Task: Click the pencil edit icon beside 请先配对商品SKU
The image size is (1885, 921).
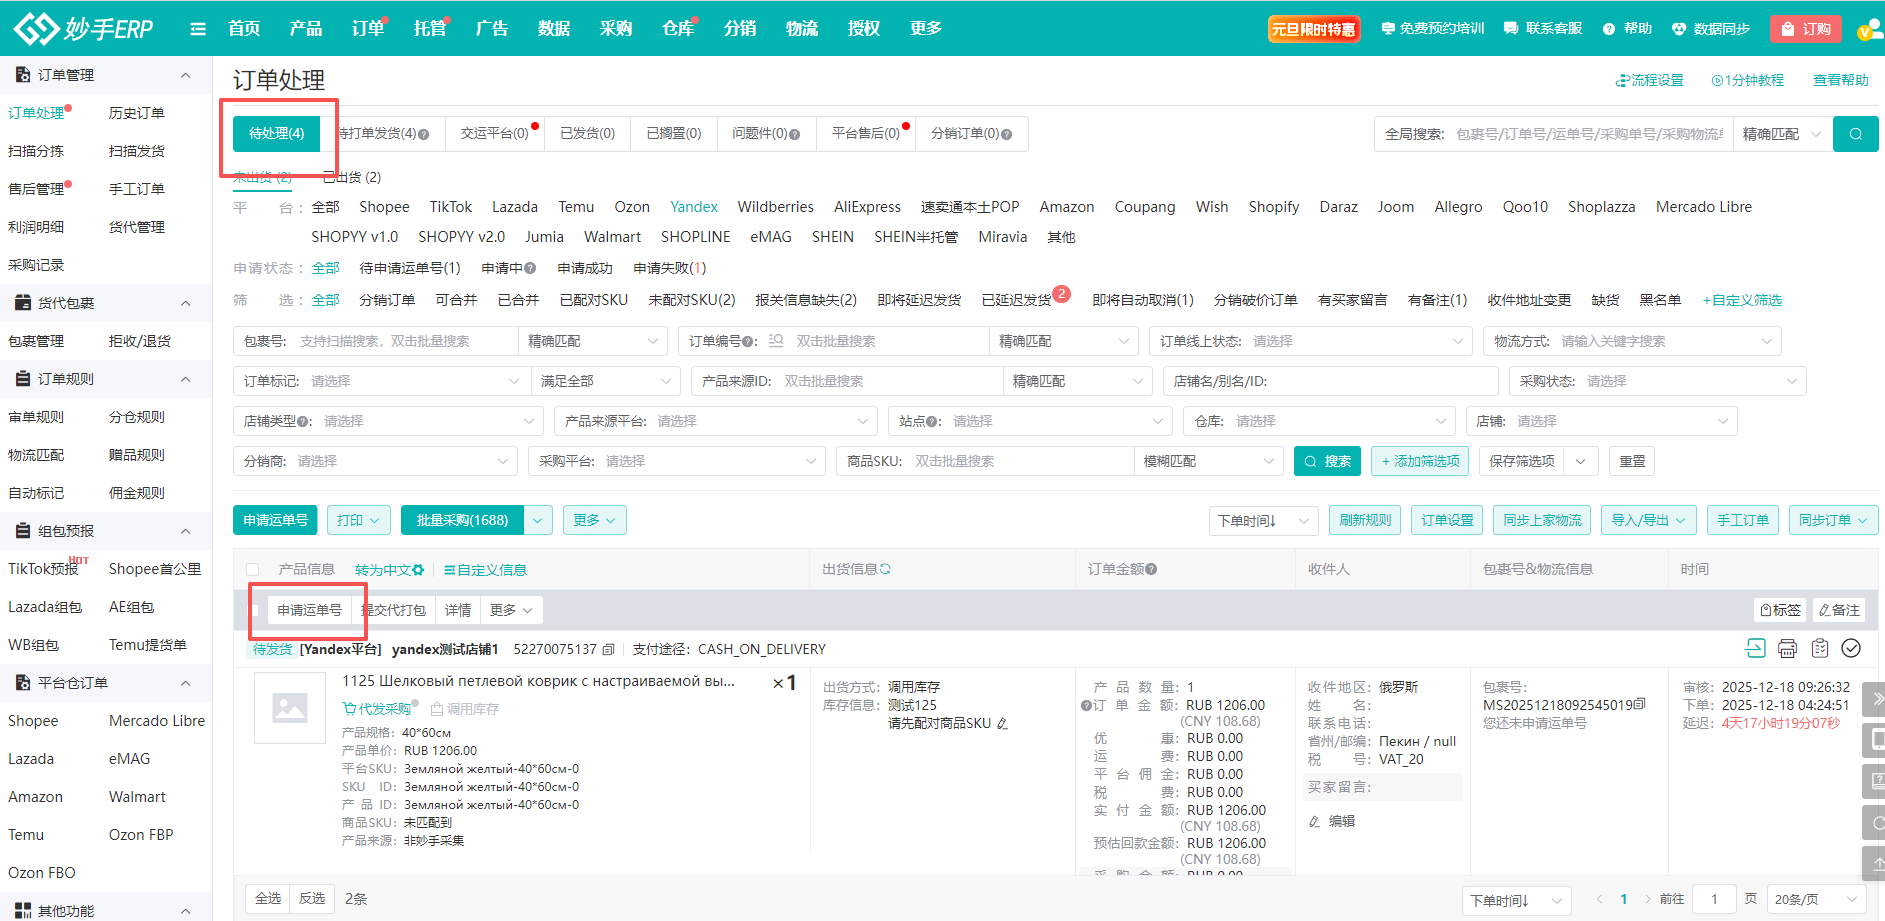Action: click(x=1002, y=724)
